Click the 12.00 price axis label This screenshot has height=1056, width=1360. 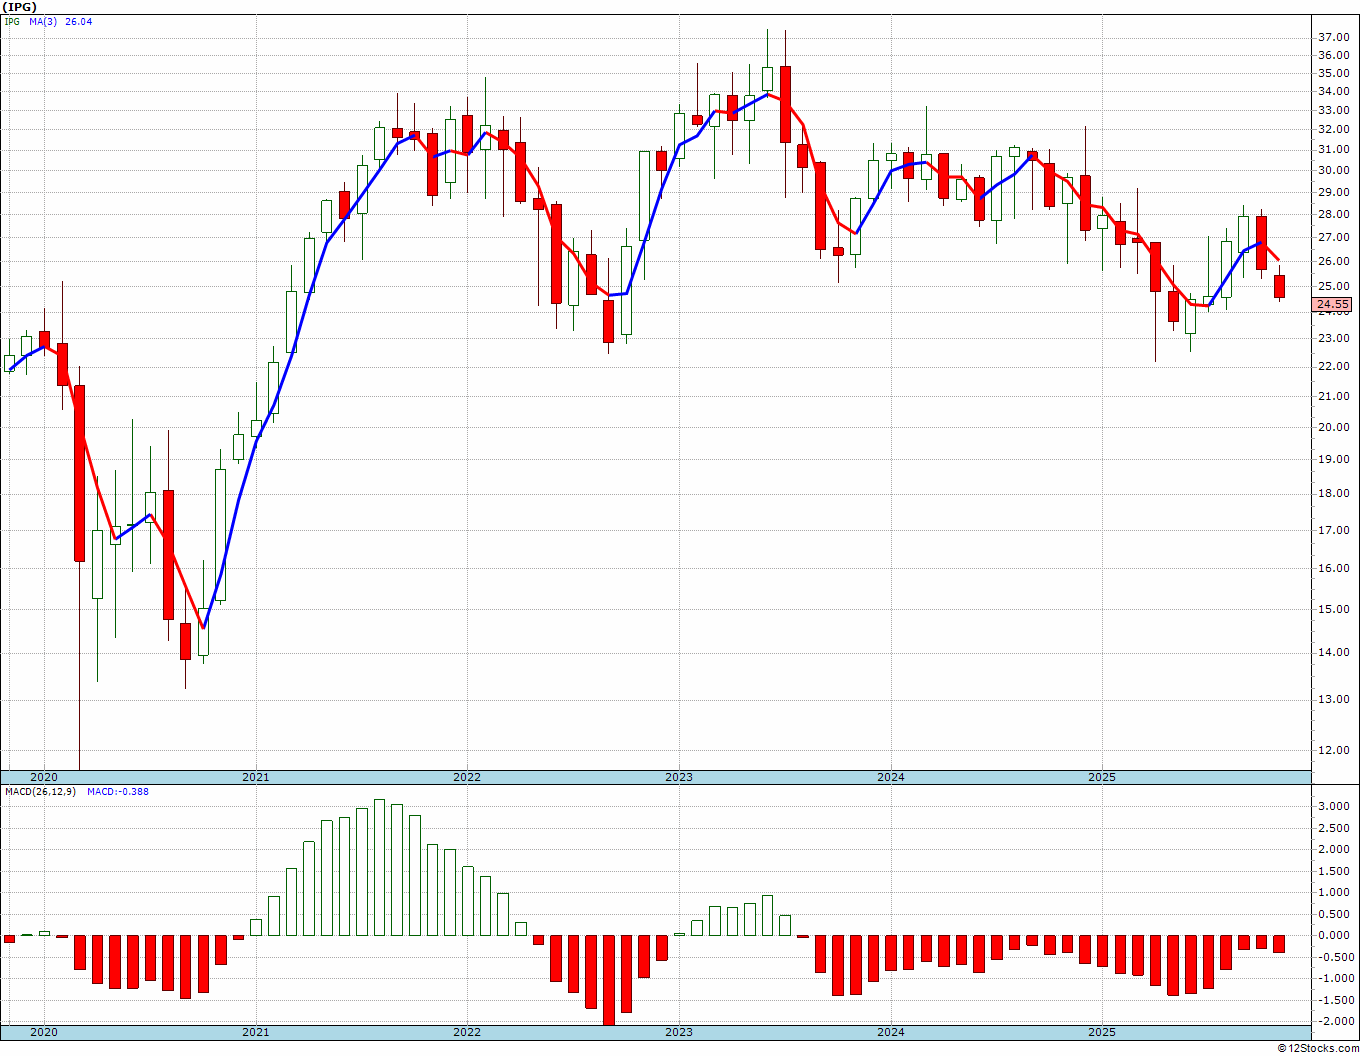[x=1334, y=750]
